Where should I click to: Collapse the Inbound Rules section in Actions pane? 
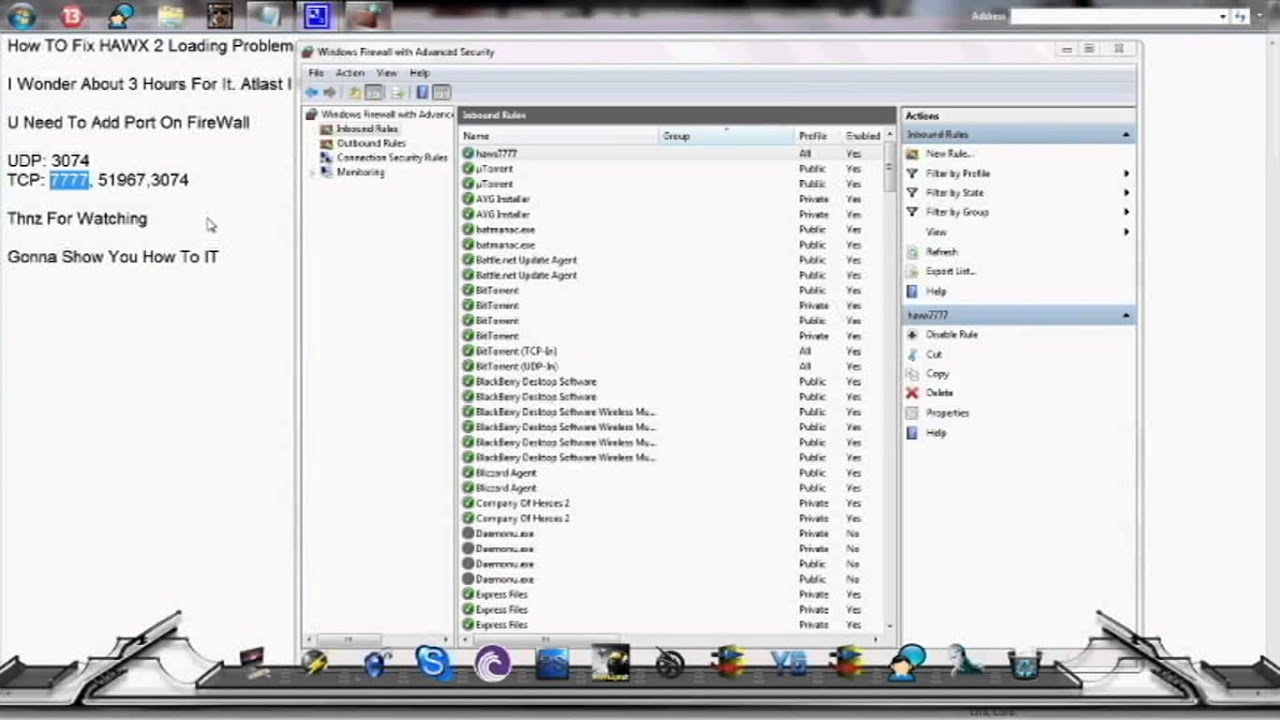1126,135
